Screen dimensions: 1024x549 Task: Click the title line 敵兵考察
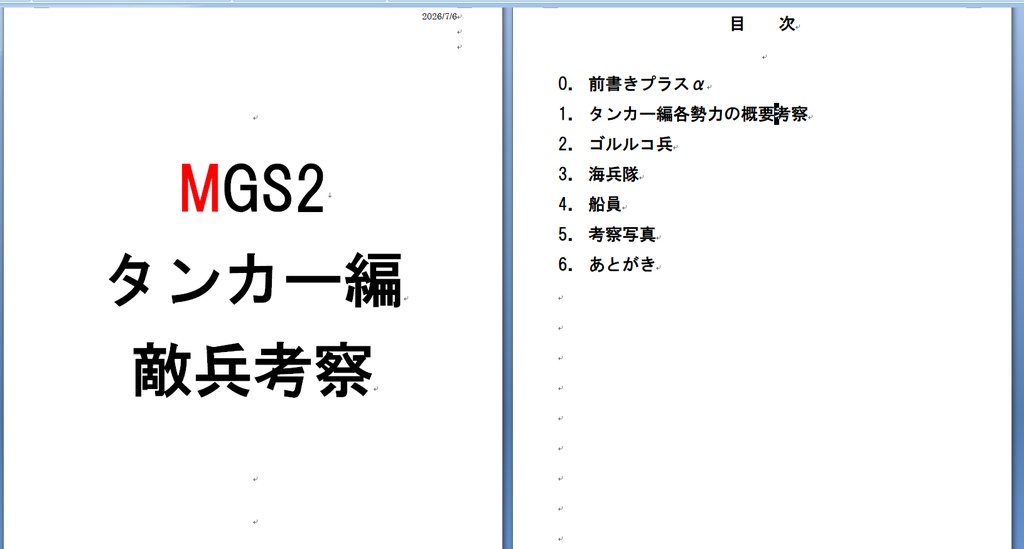(253, 370)
